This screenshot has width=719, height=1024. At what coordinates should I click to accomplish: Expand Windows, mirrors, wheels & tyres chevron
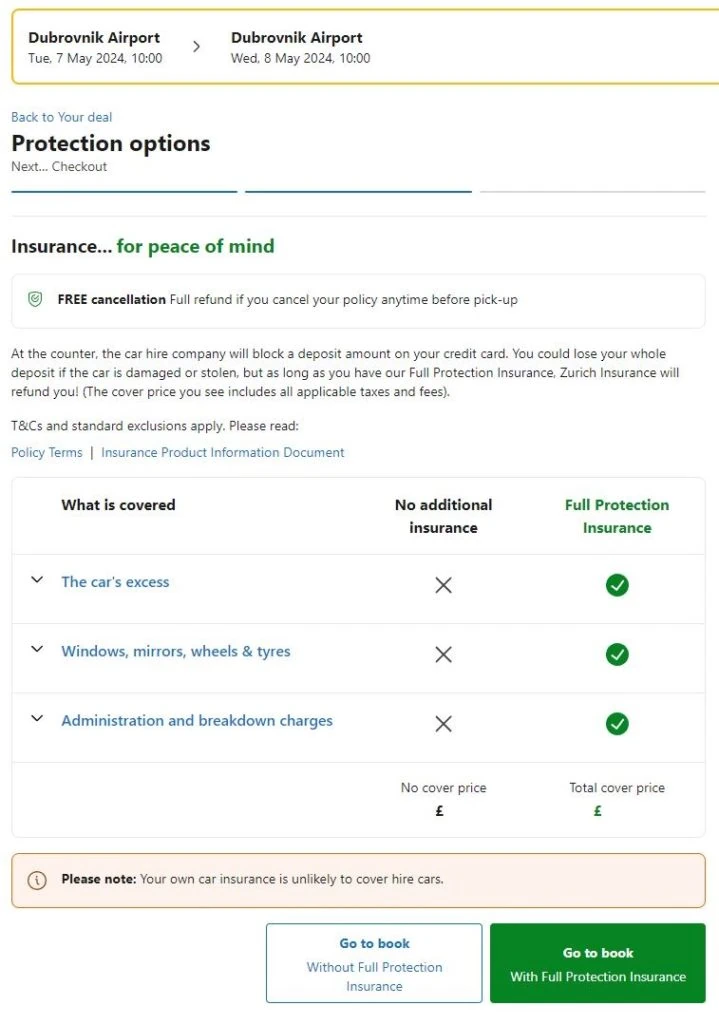(x=37, y=649)
